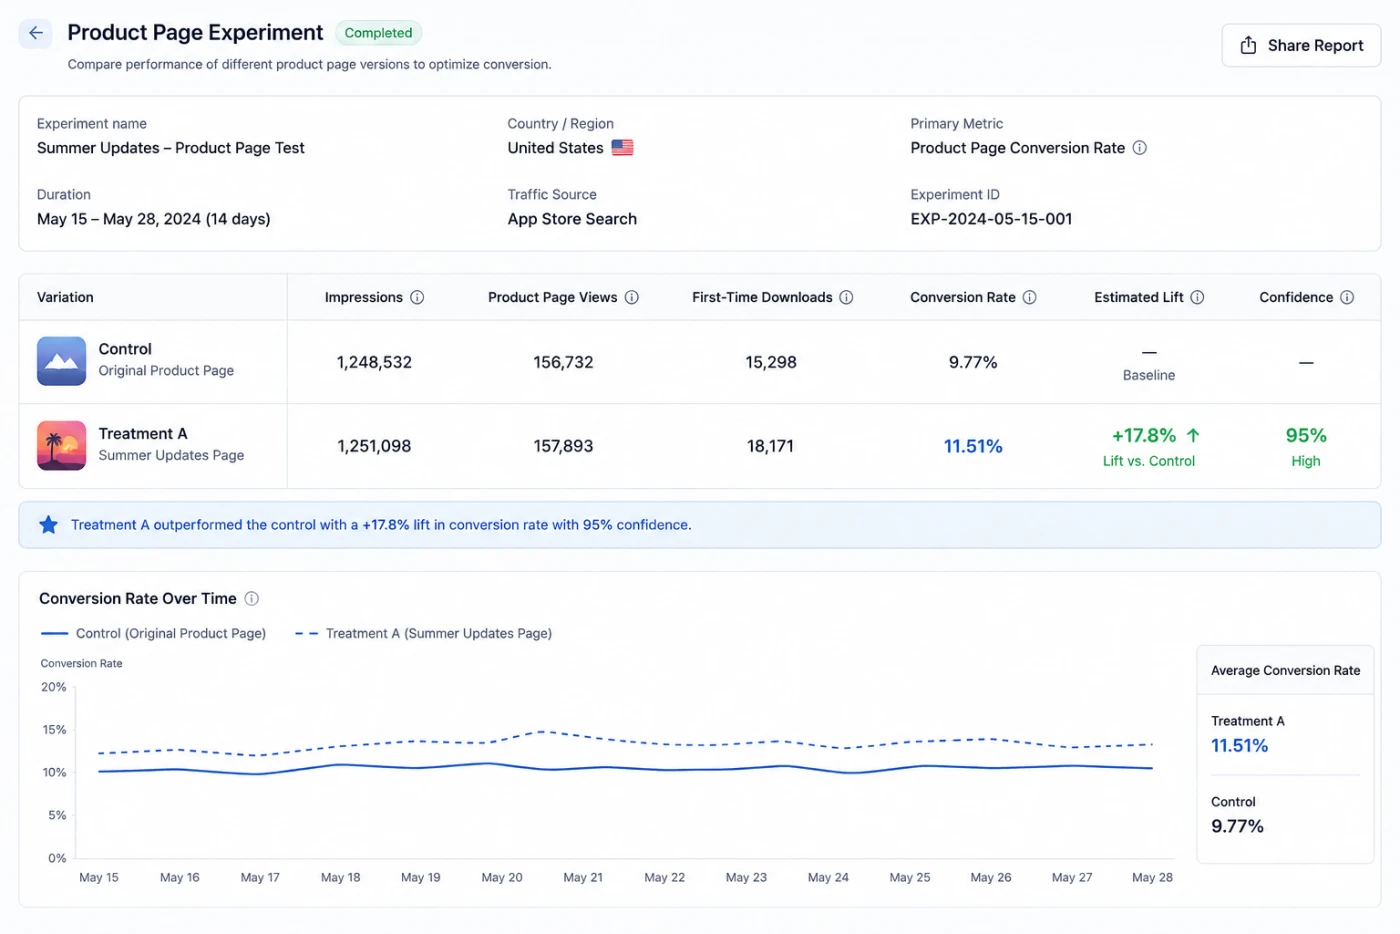Select the Control legend entry on chart
Viewport: 1400px width, 934px height.
tap(153, 633)
